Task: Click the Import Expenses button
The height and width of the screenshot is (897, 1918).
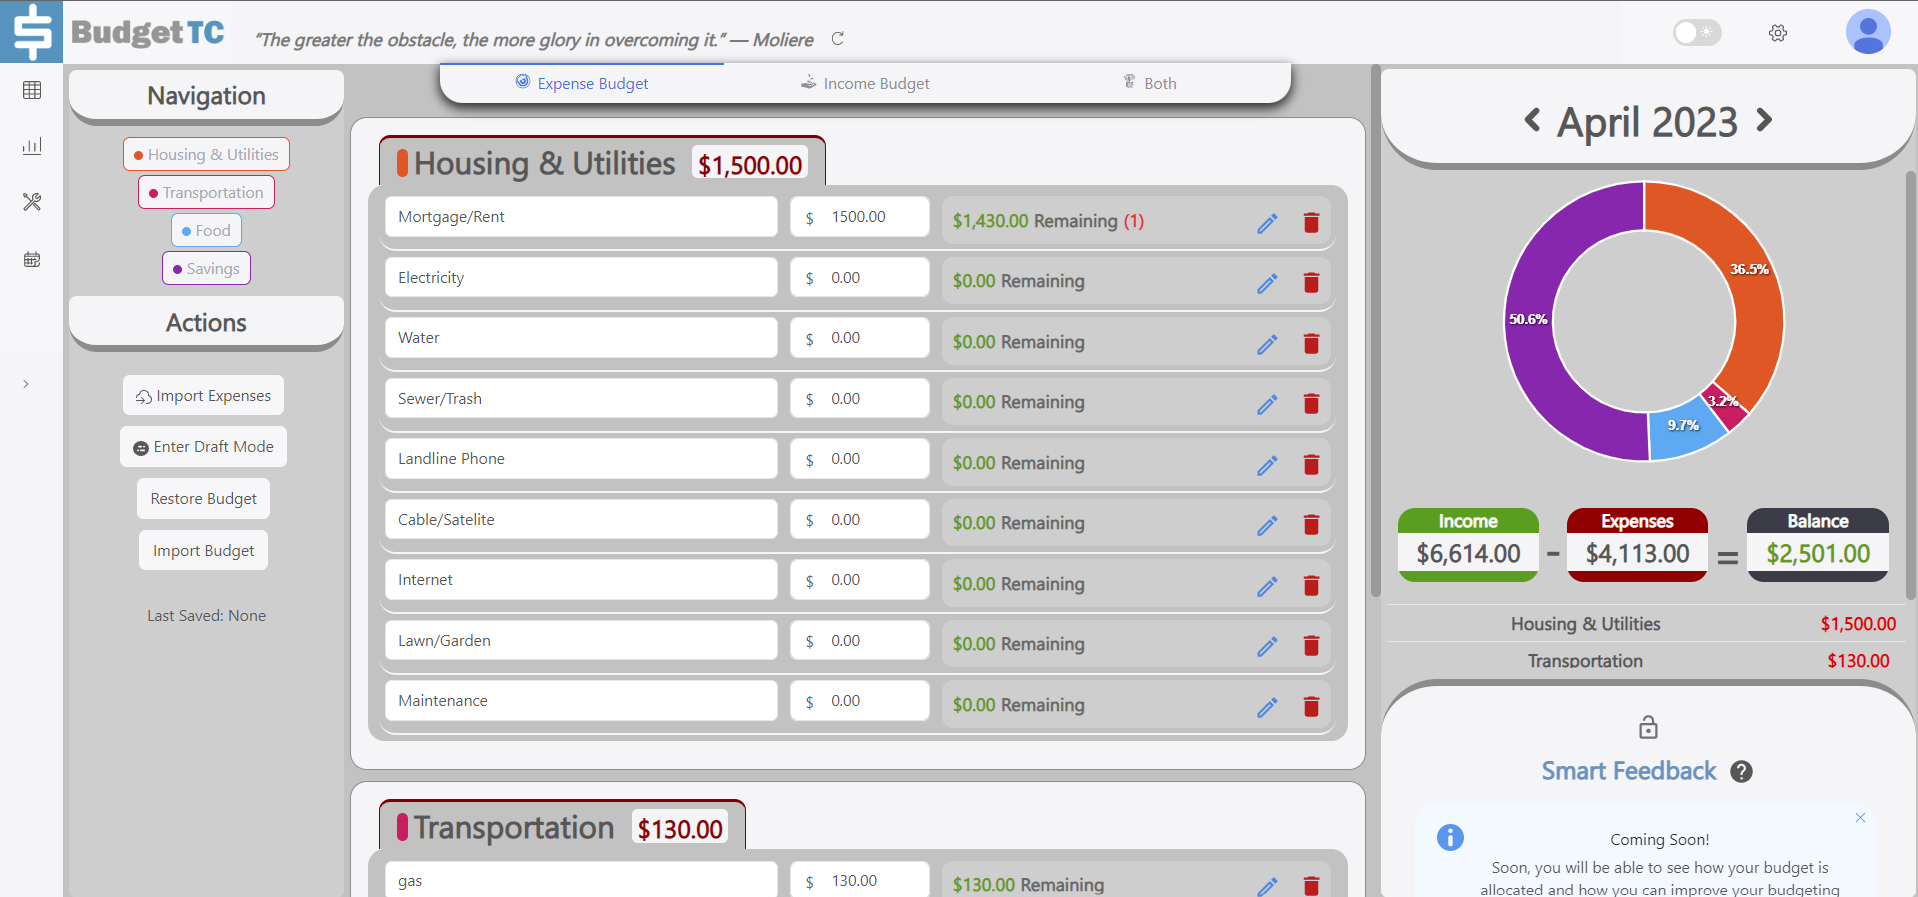Action: tap(203, 396)
